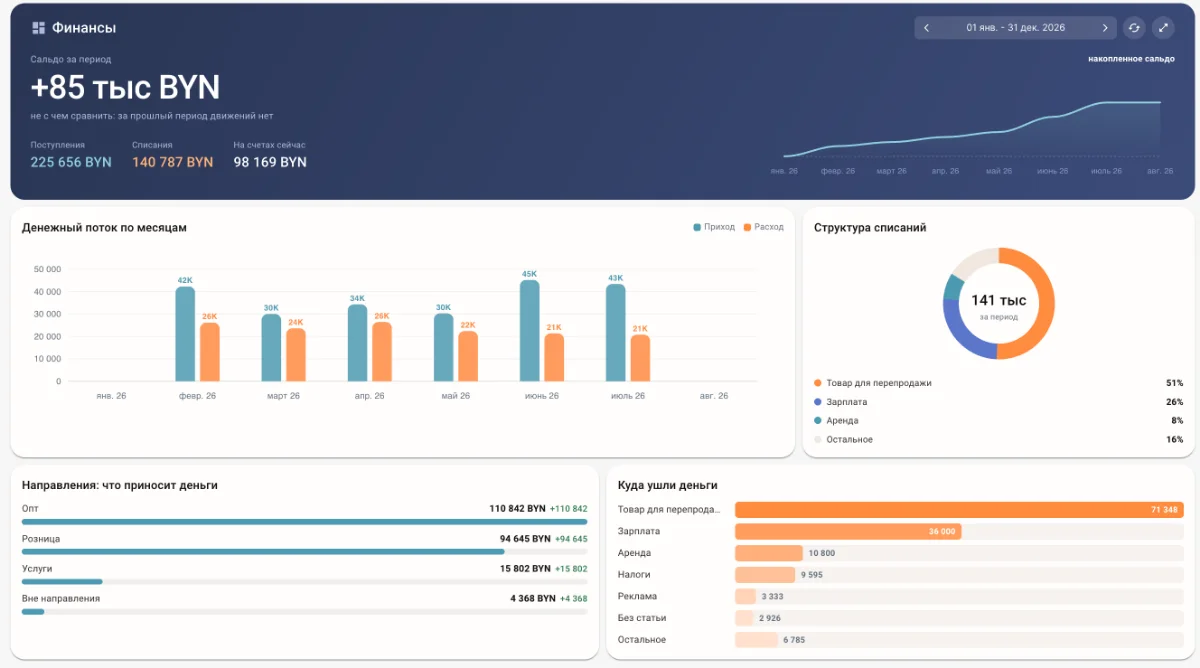Image resolution: width=1200 pixels, height=668 pixels.
Task: Click the Финансы page title
Action: 84,28
